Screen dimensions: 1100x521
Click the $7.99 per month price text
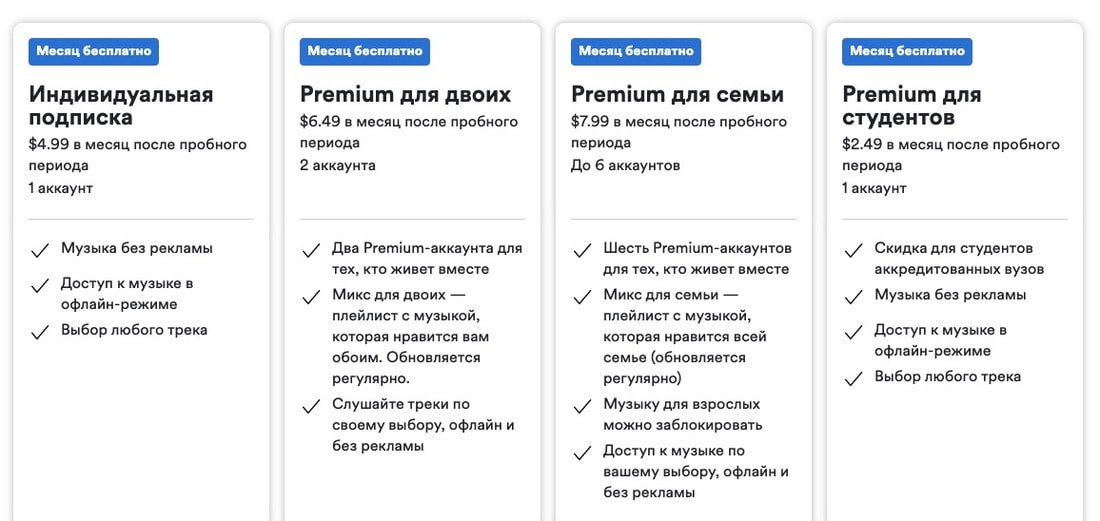pos(678,132)
